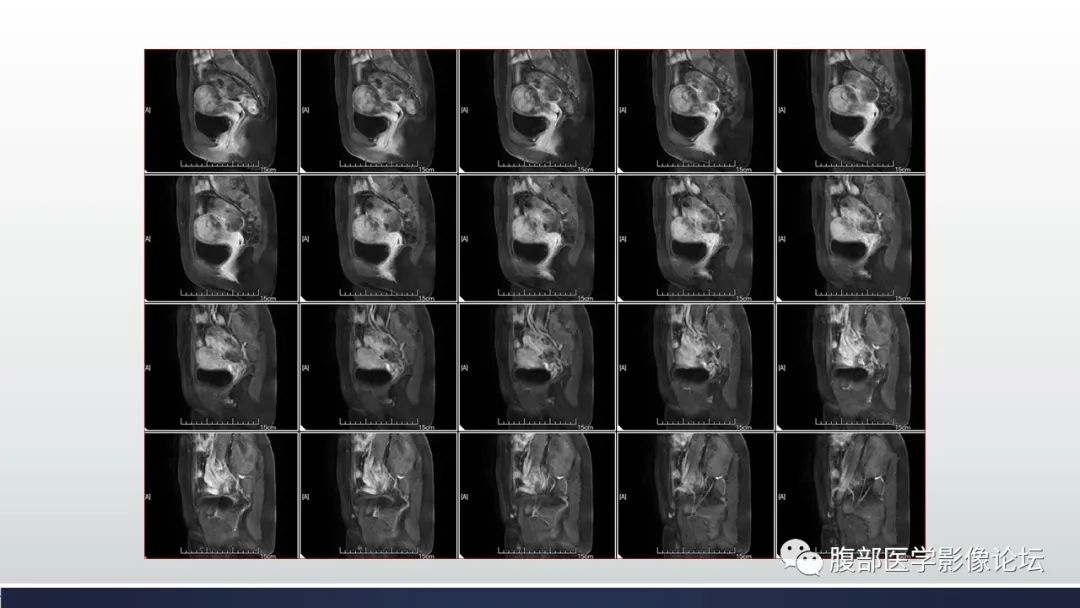Open the middle MRI image in the top row

(537, 111)
